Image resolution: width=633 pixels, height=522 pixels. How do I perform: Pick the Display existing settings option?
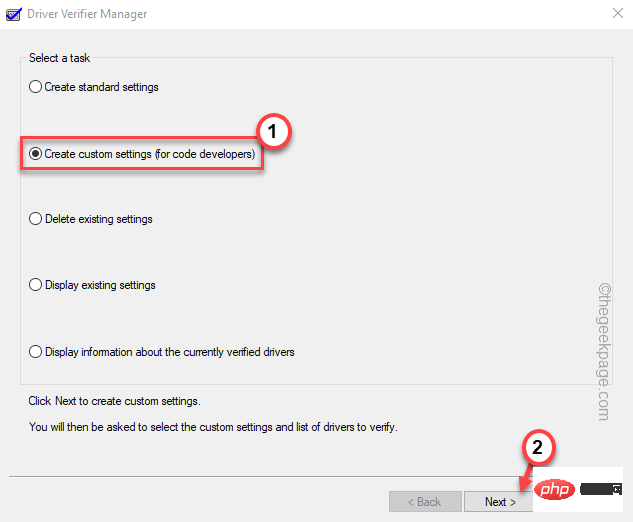click(x=92, y=285)
